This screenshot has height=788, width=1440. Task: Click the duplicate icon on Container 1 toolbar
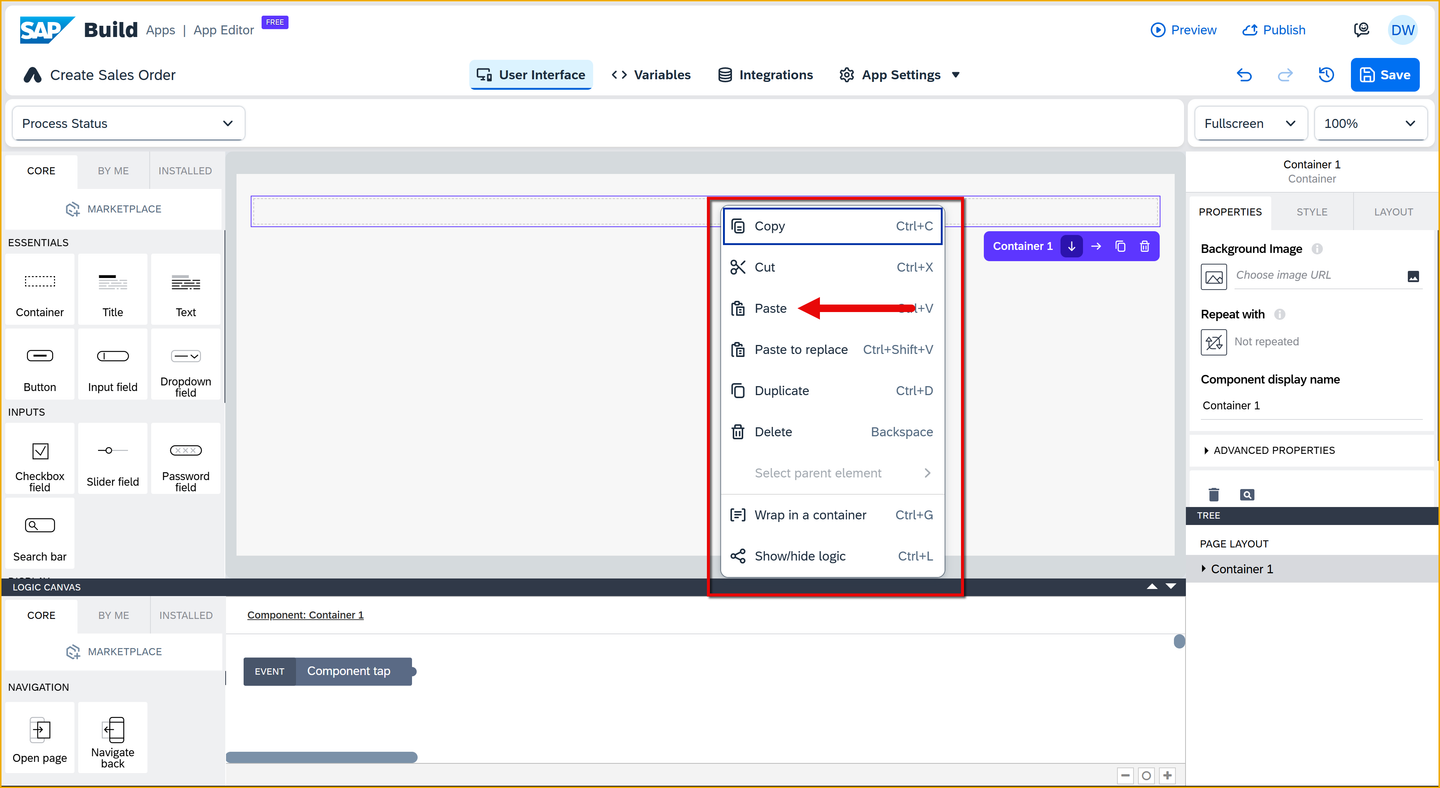tap(1120, 246)
